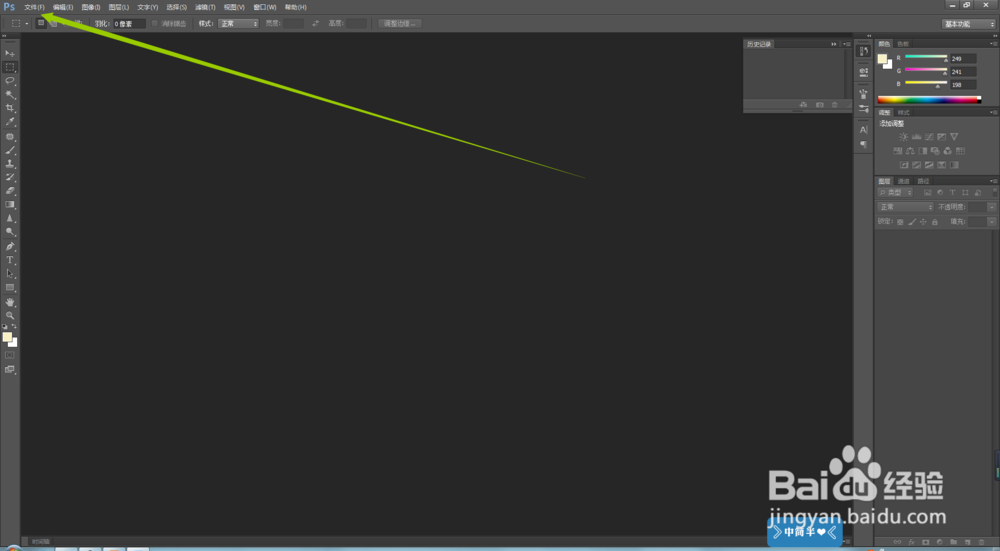Select the Dodge tool
Image resolution: width=1000 pixels, height=551 pixels.
pos(10,232)
